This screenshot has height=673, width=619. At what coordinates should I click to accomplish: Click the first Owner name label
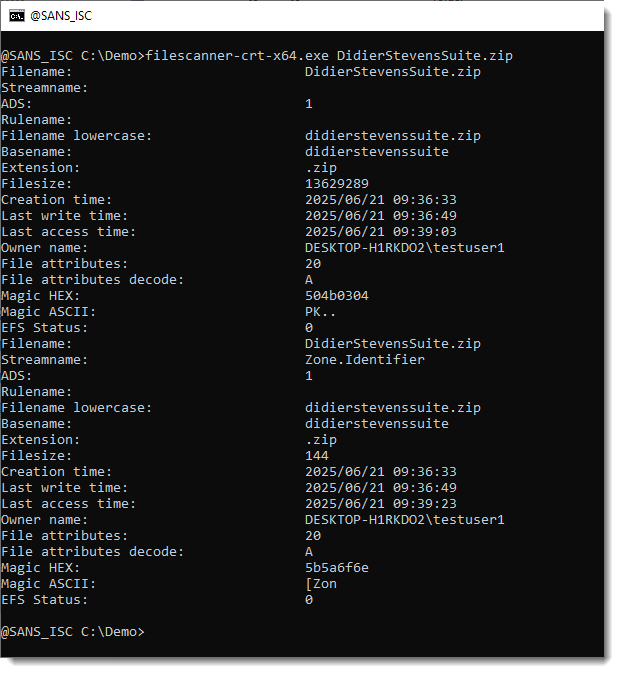pos(44,248)
